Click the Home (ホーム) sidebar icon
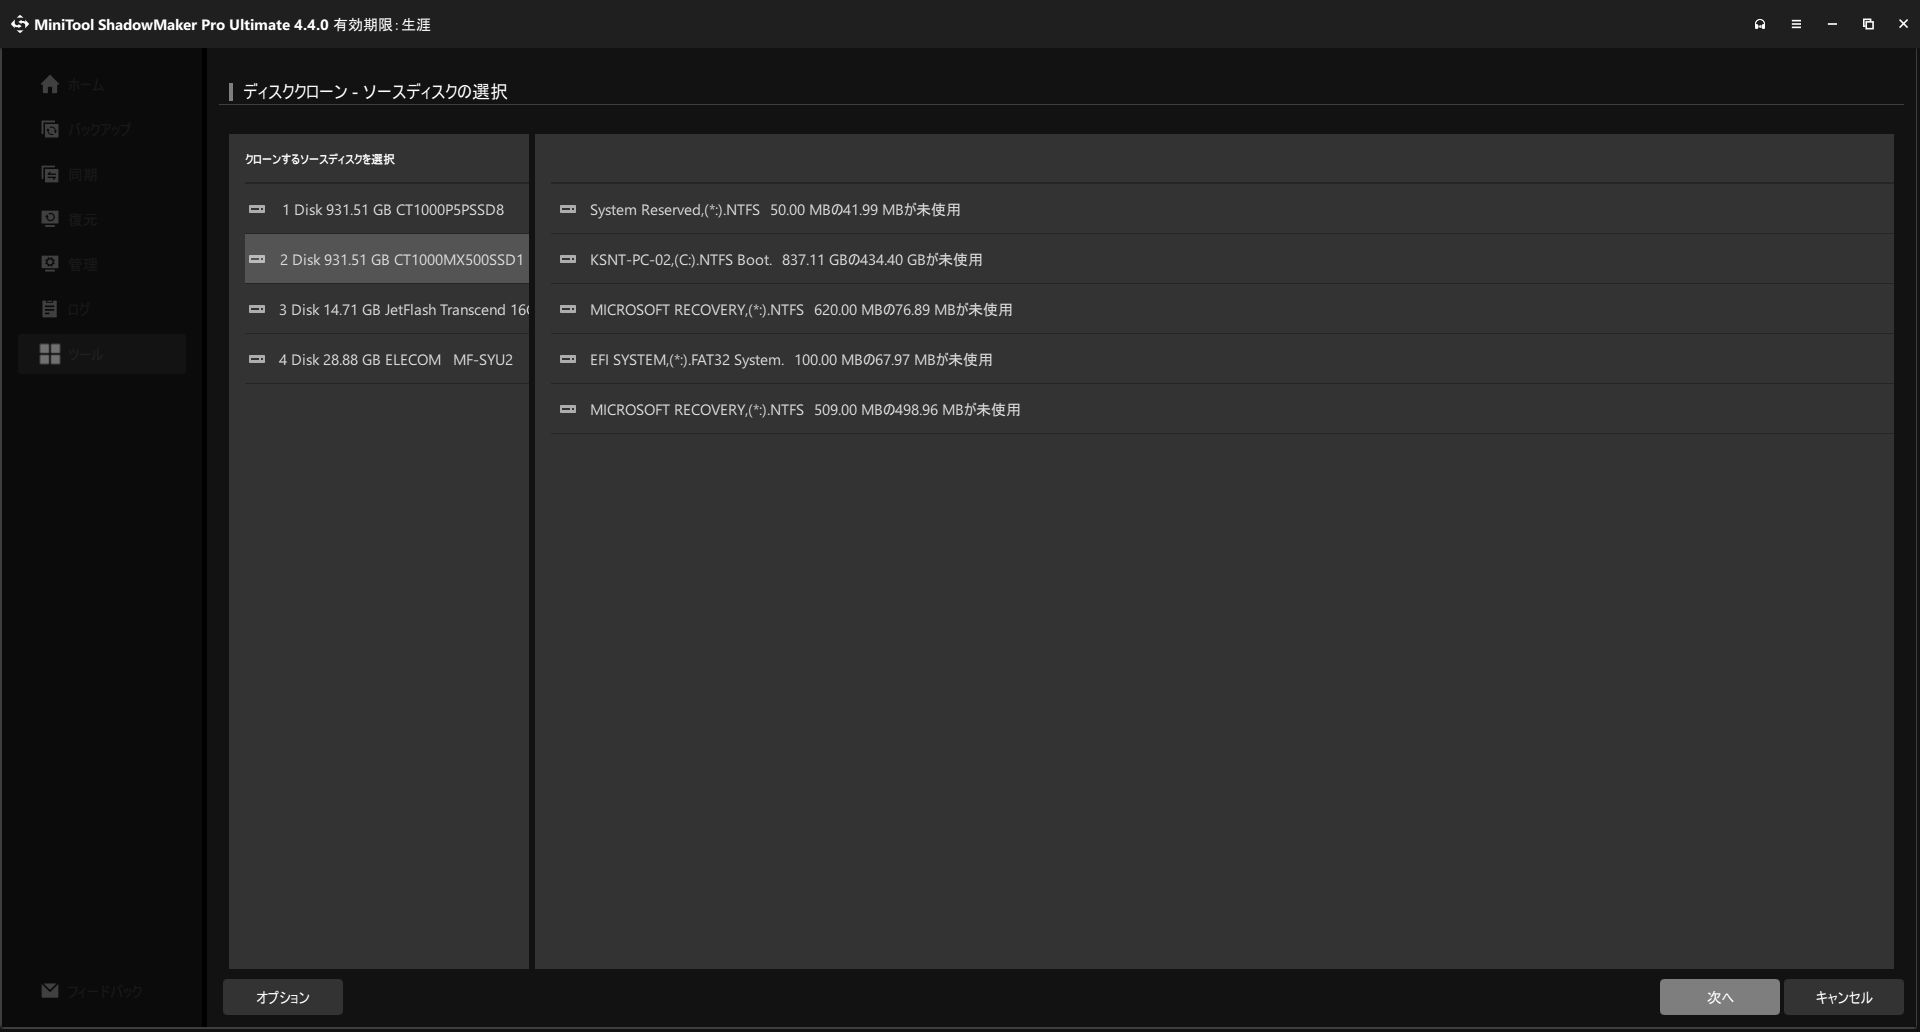1920x1032 pixels. 50,85
